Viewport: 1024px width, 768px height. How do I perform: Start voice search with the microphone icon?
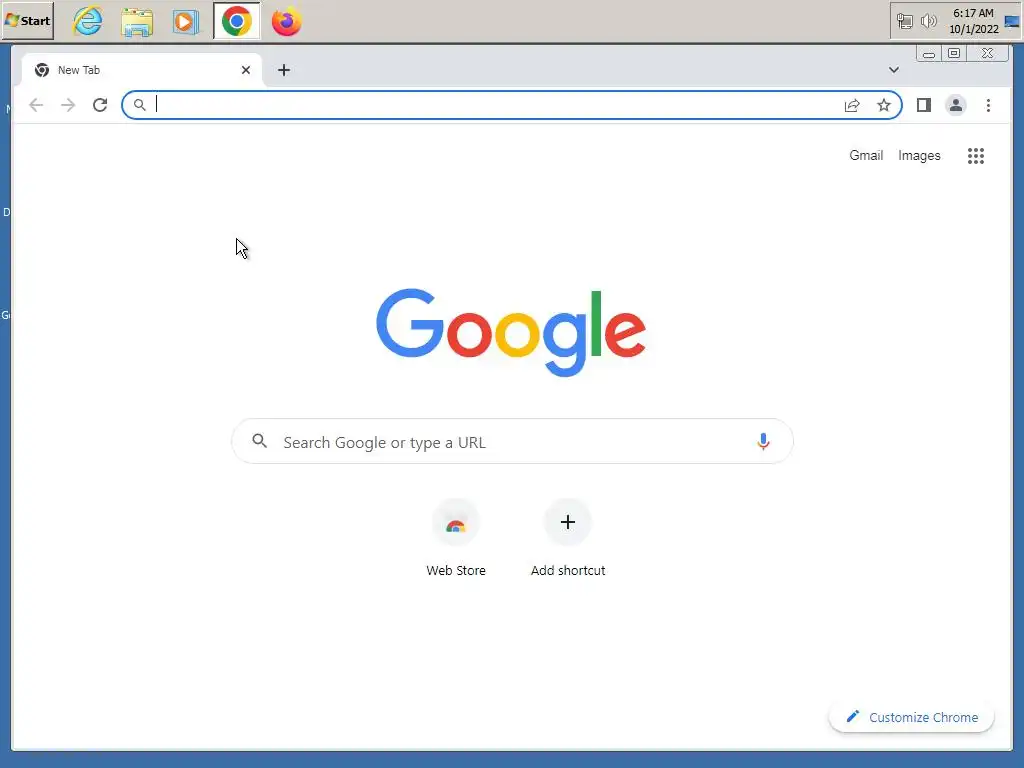(763, 441)
